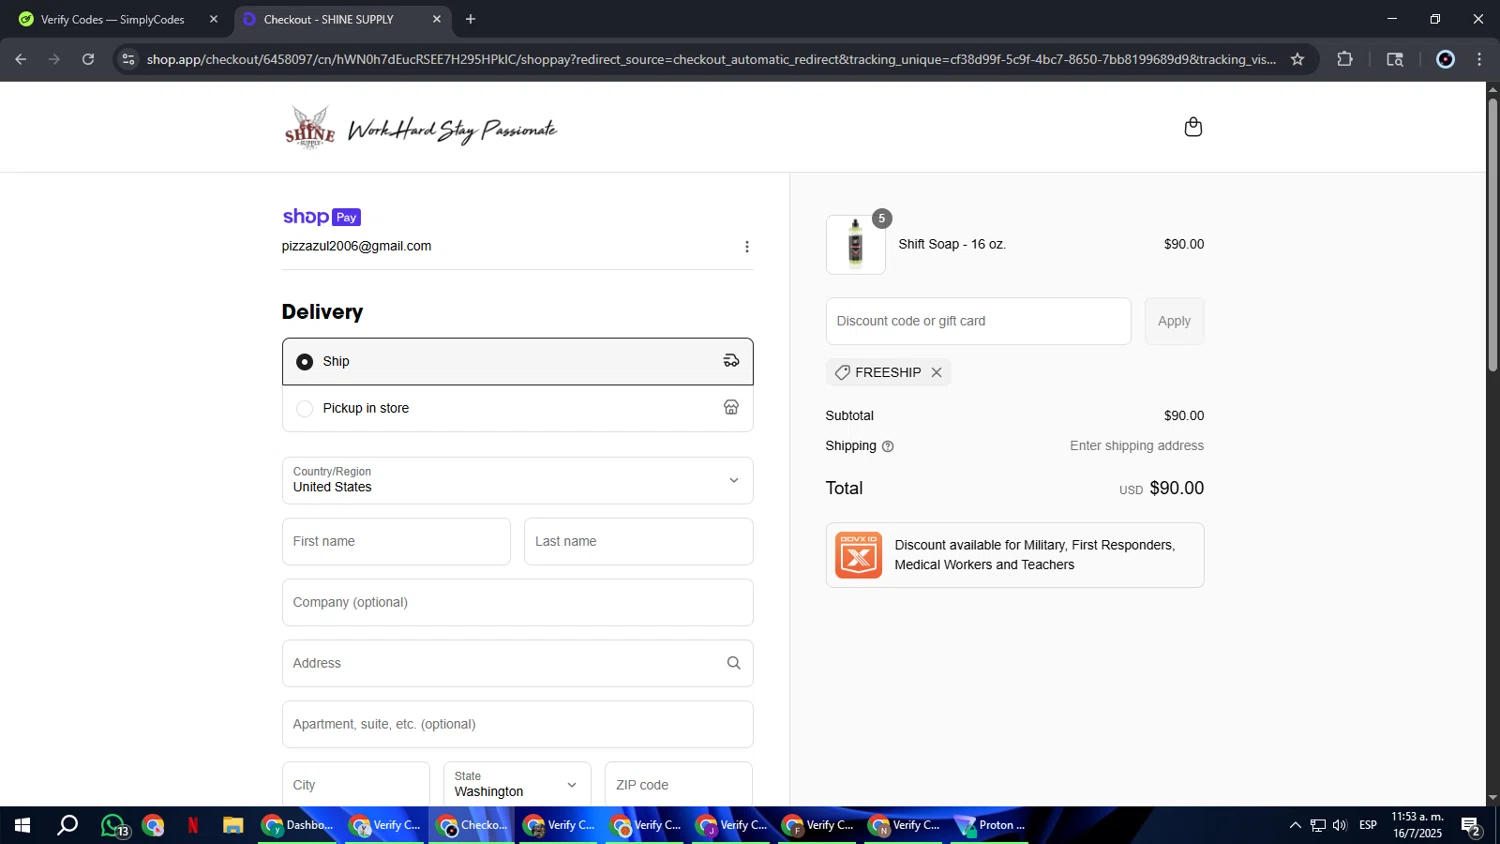Image resolution: width=1500 pixels, height=844 pixels.
Task: View site information icon in address bar
Action: click(x=128, y=59)
